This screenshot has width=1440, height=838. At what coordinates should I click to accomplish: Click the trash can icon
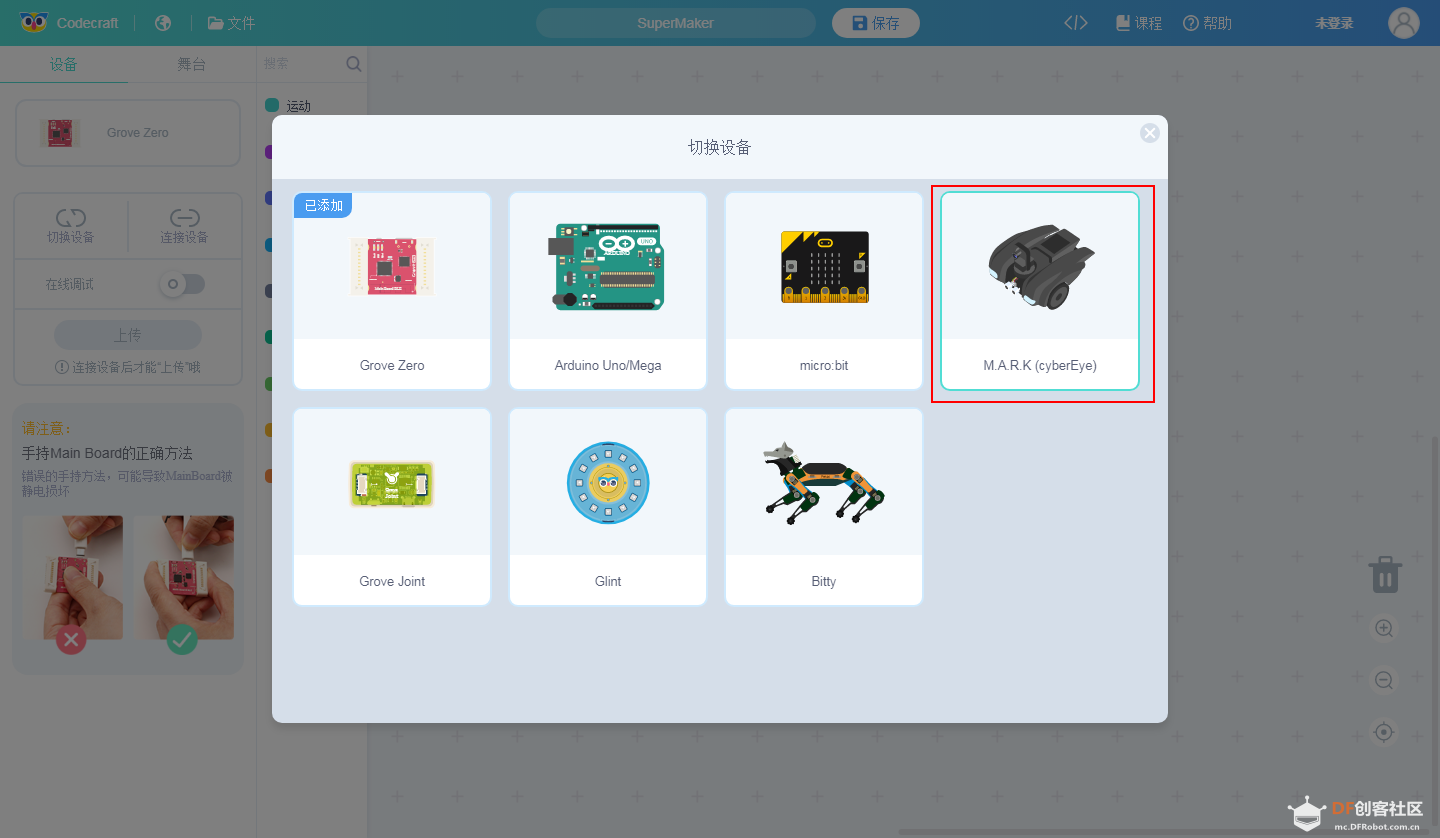pos(1385,575)
